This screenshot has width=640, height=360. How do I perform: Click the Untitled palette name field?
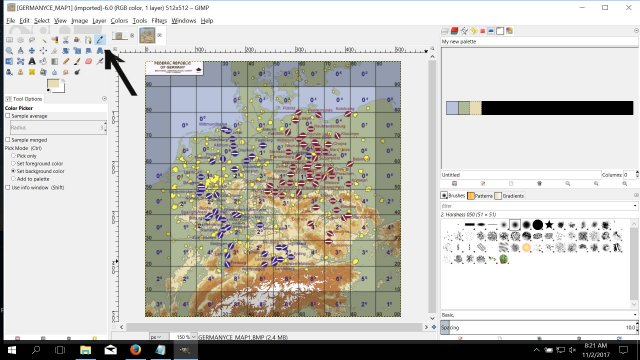pyautogui.click(x=520, y=175)
